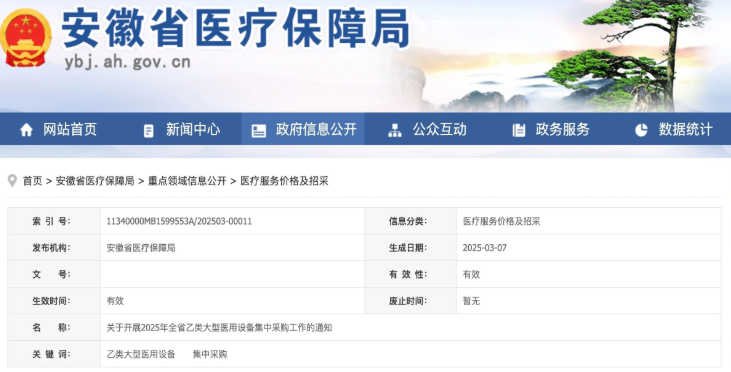Click the ybj.ah.gov.cn domain text

(127, 62)
